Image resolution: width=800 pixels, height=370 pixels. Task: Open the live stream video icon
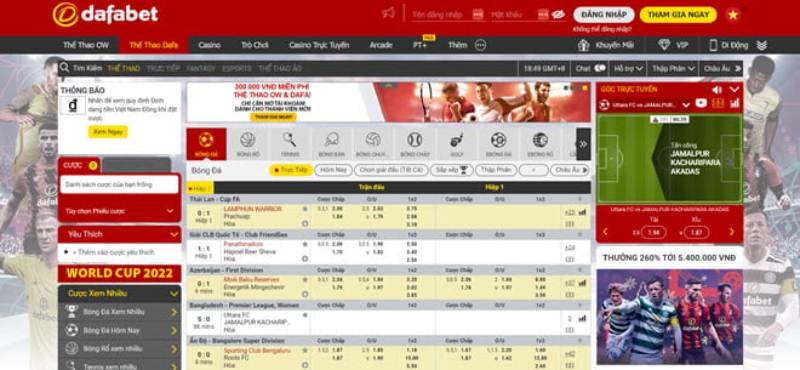tap(701, 104)
